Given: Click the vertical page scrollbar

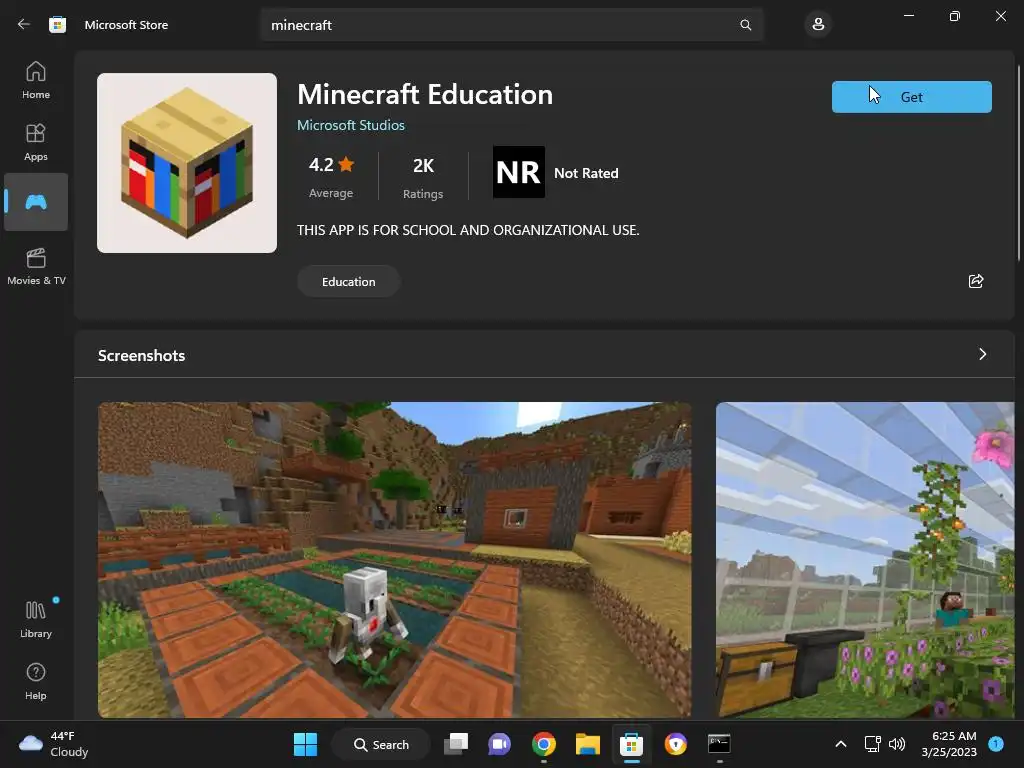Looking at the screenshot, I should coord(1019,163).
